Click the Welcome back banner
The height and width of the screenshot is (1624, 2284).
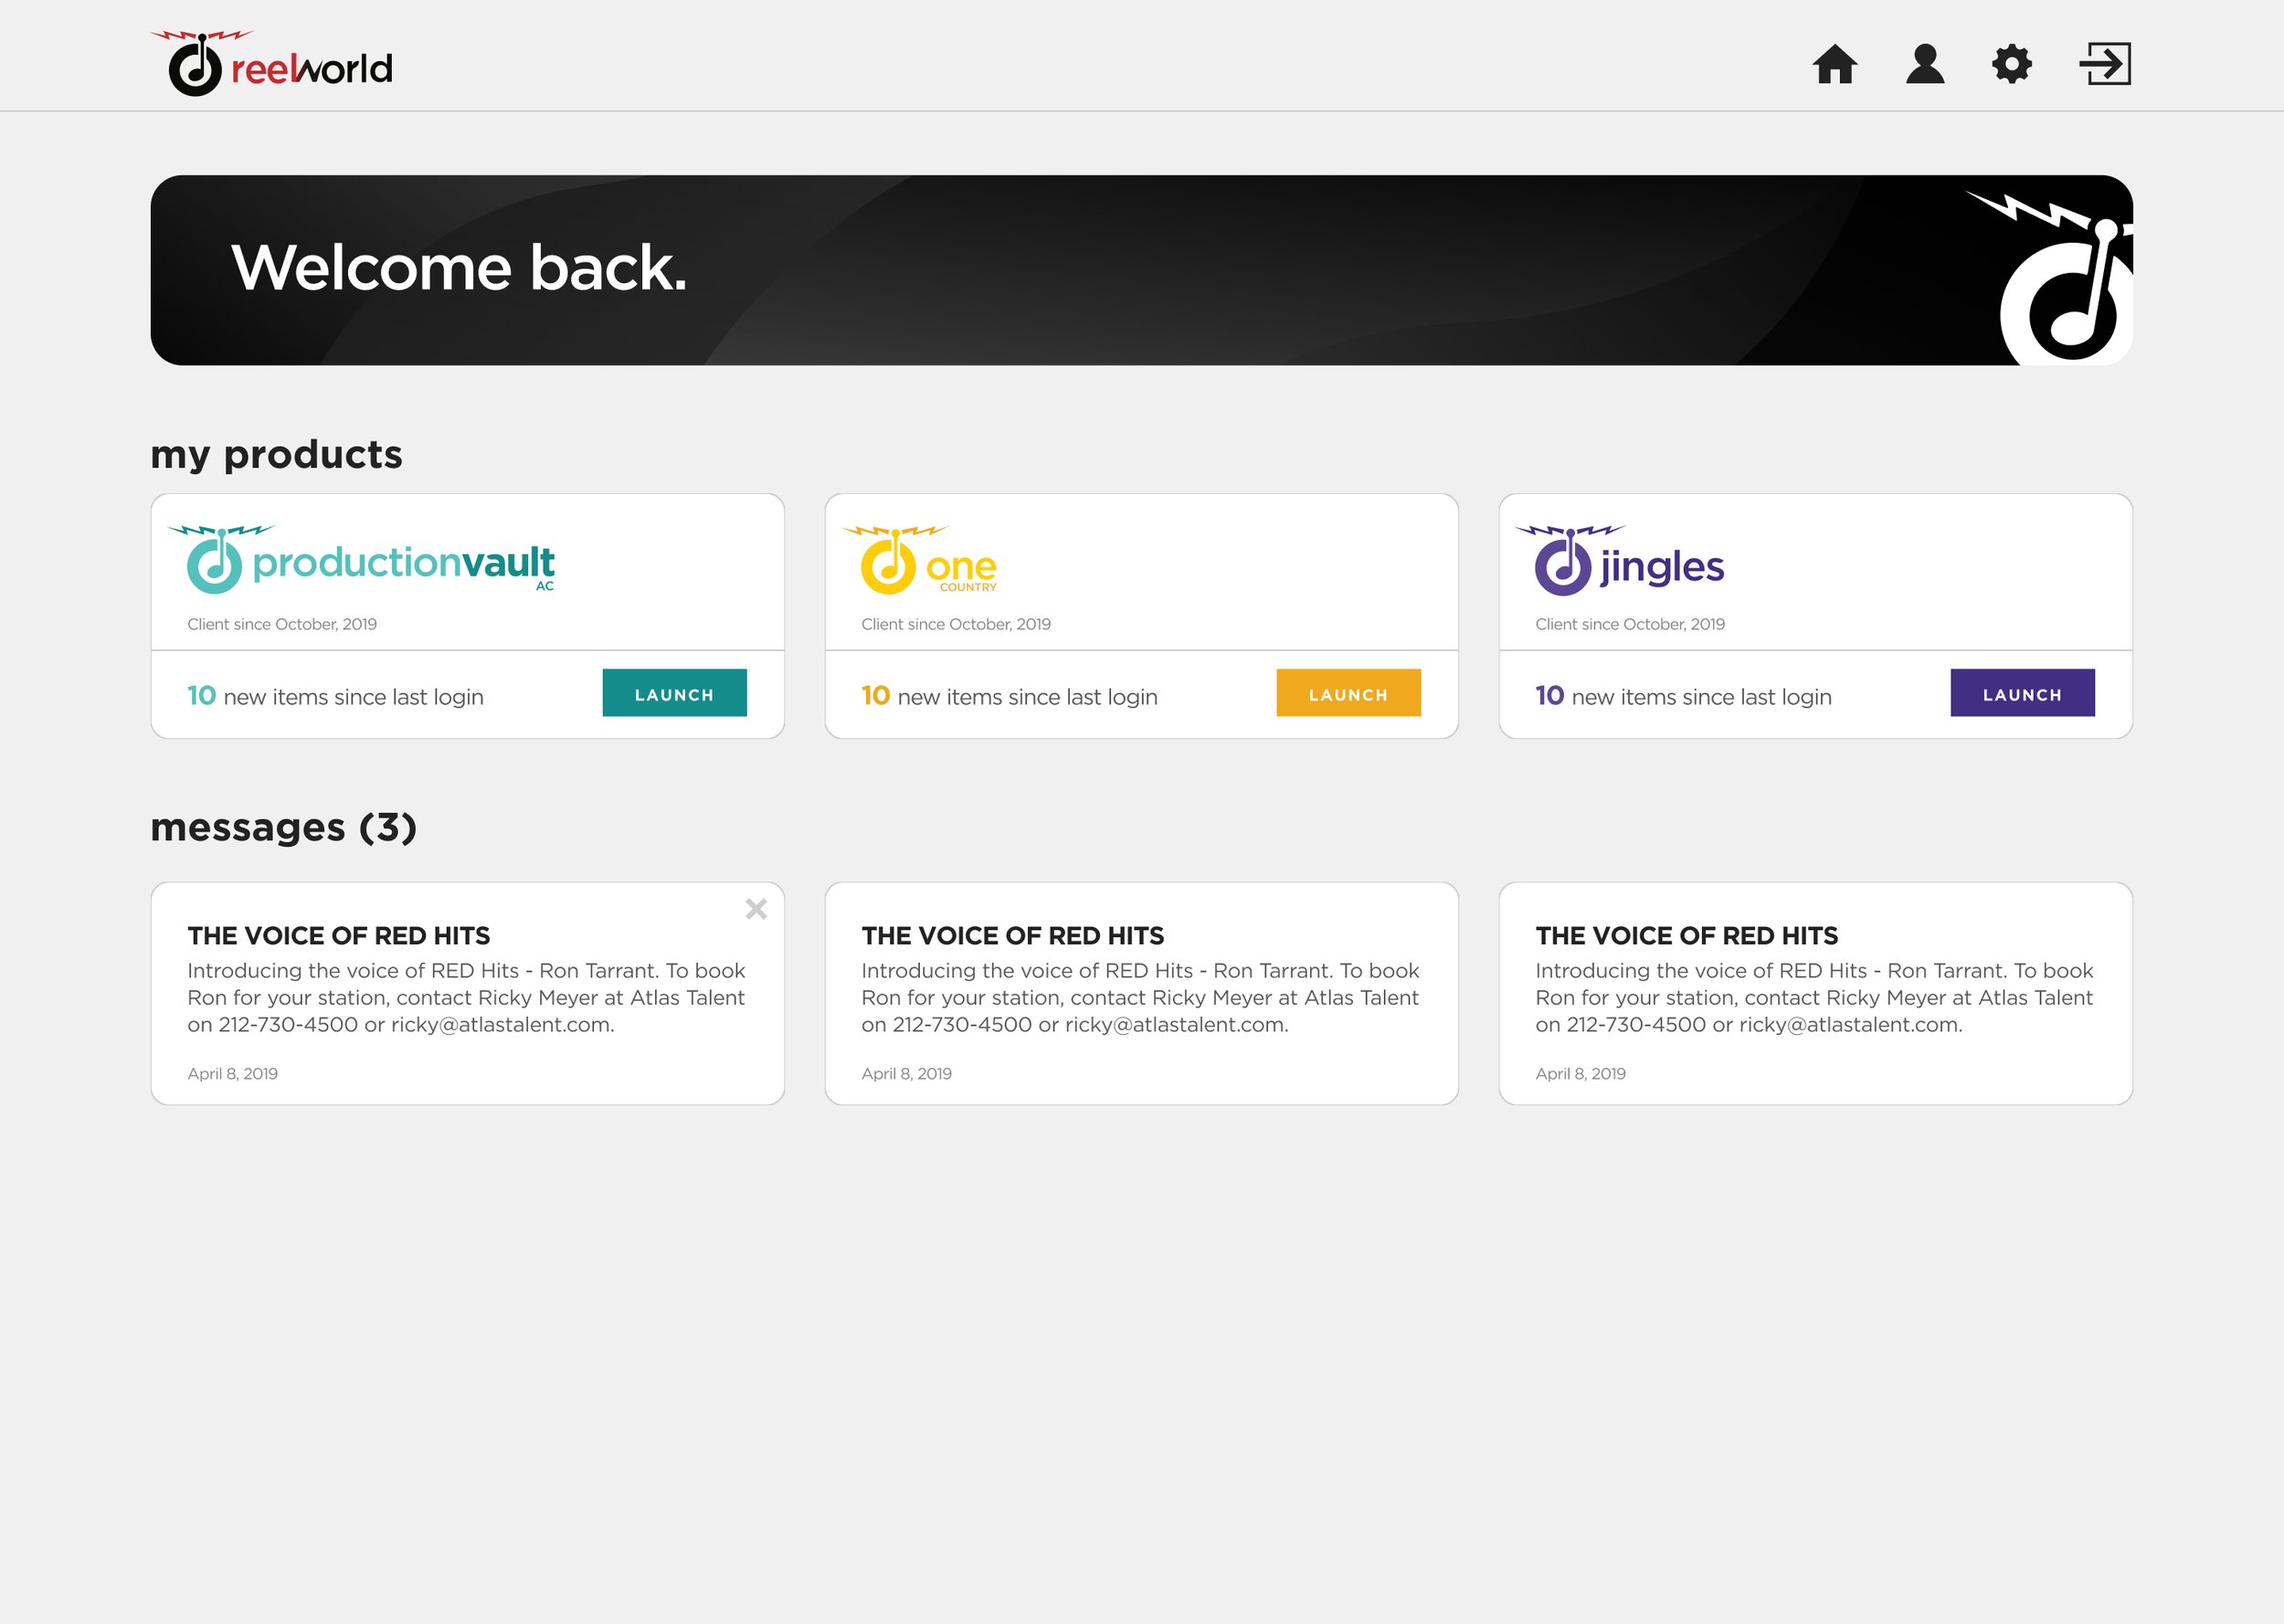point(1141,270)
